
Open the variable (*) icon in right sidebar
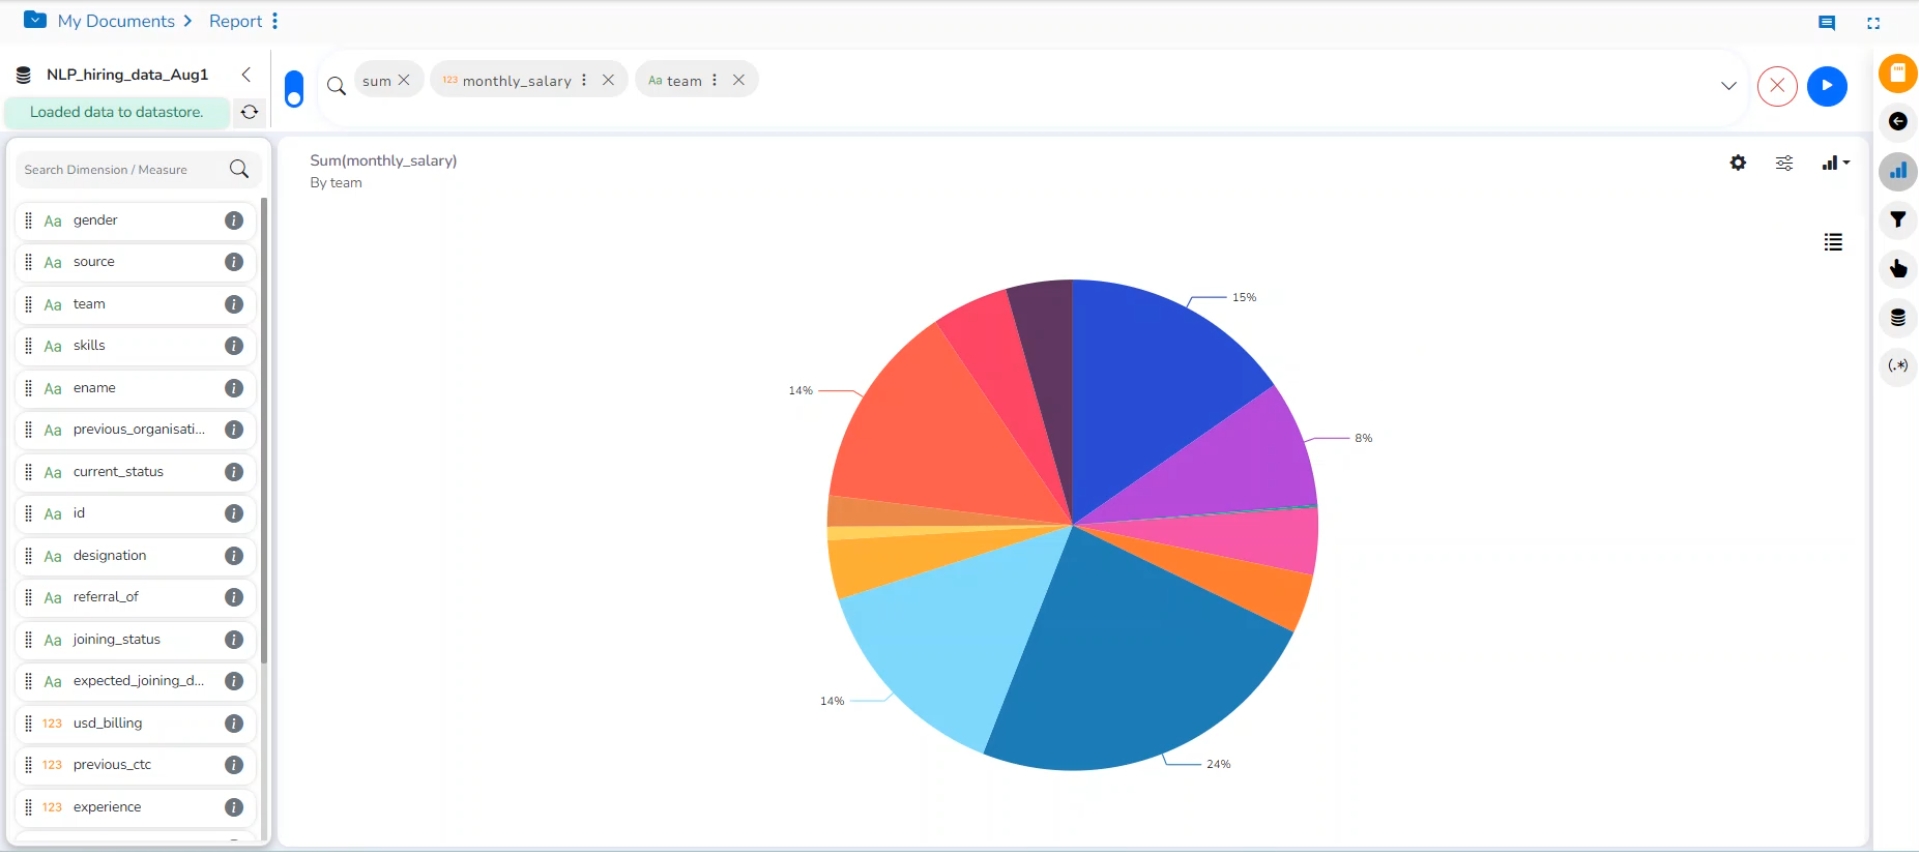point(1897,366)
